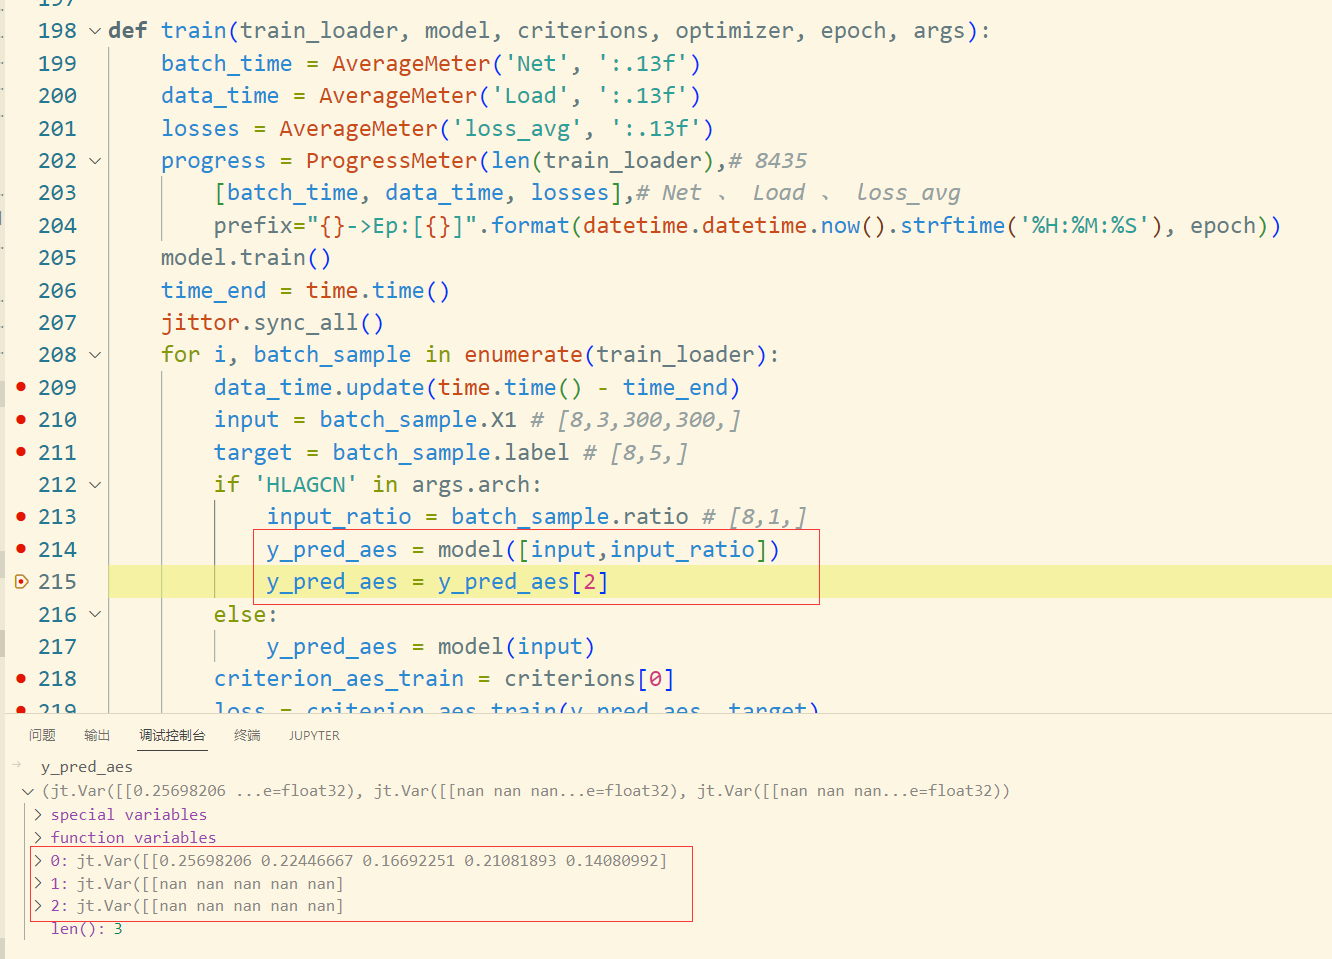The height and width of the screenshot is (959, 1332).
Task: Fold the ProgressMeter statement at line 202
Action: point(95,161)
